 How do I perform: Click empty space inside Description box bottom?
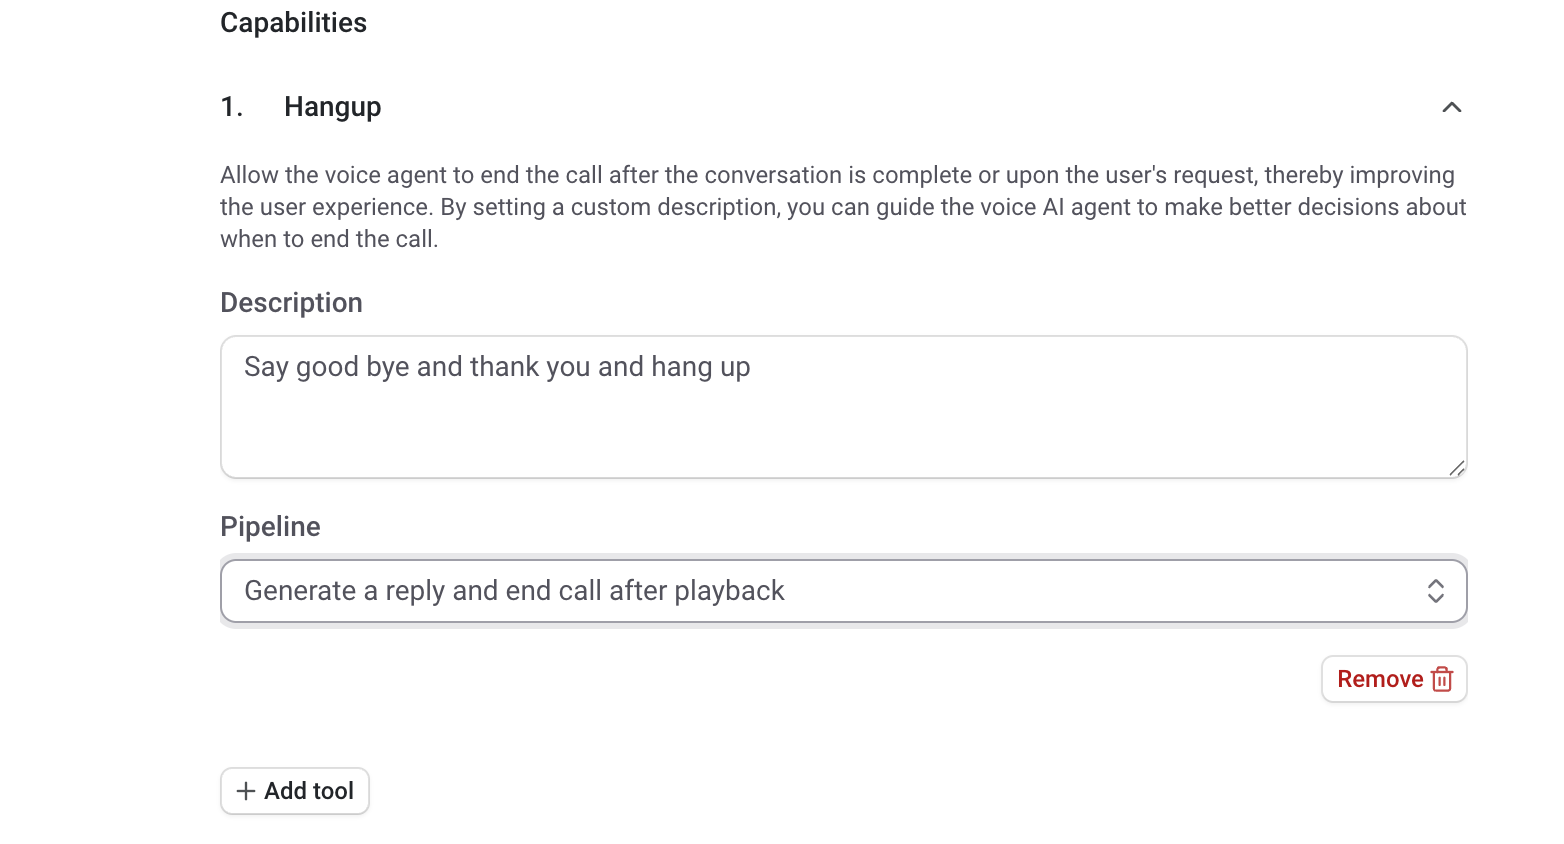click(x=842, y=445)
